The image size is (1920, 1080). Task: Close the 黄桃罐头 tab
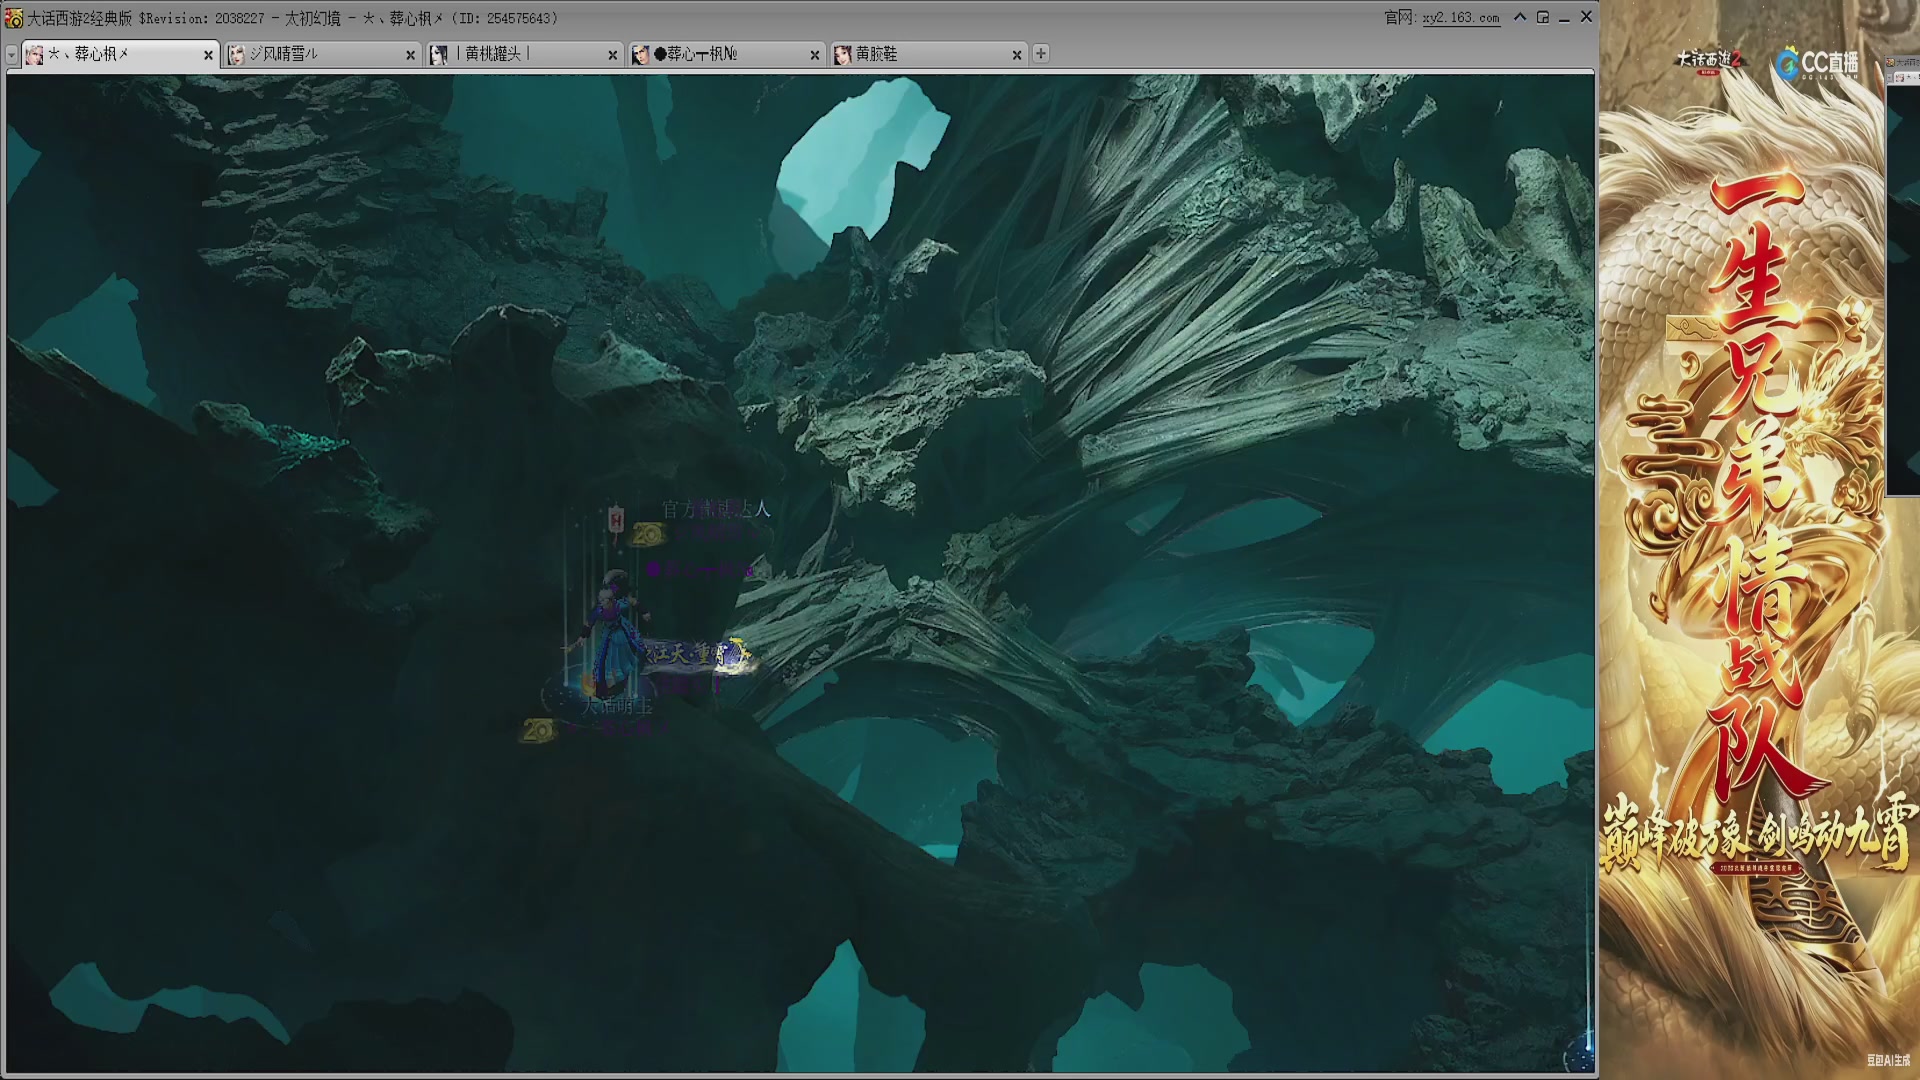point(612,56)
